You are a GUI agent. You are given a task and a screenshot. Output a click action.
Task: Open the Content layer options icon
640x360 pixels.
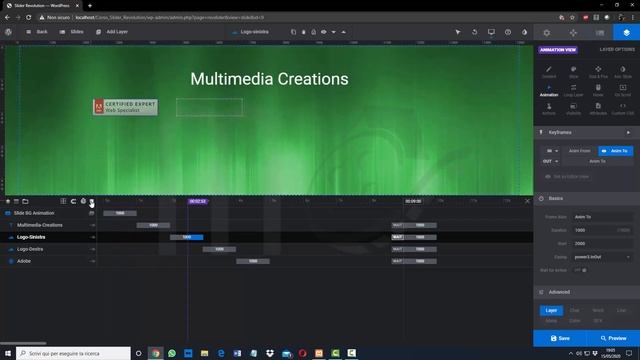(549, 72)
